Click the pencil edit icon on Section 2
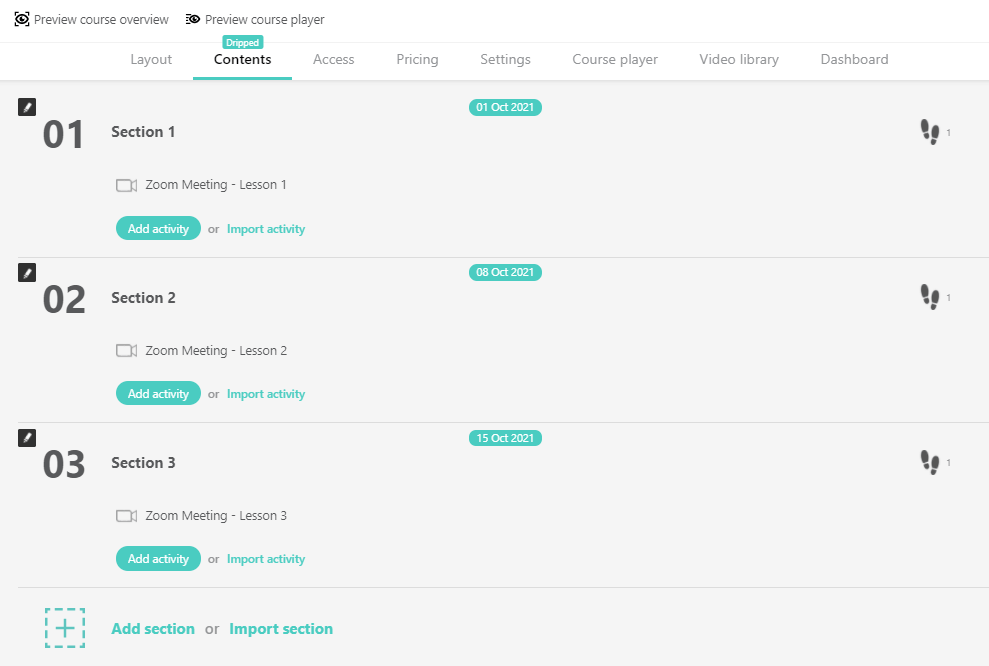The height and width of the screenshot is (666, 989). [x=27, y=271]
